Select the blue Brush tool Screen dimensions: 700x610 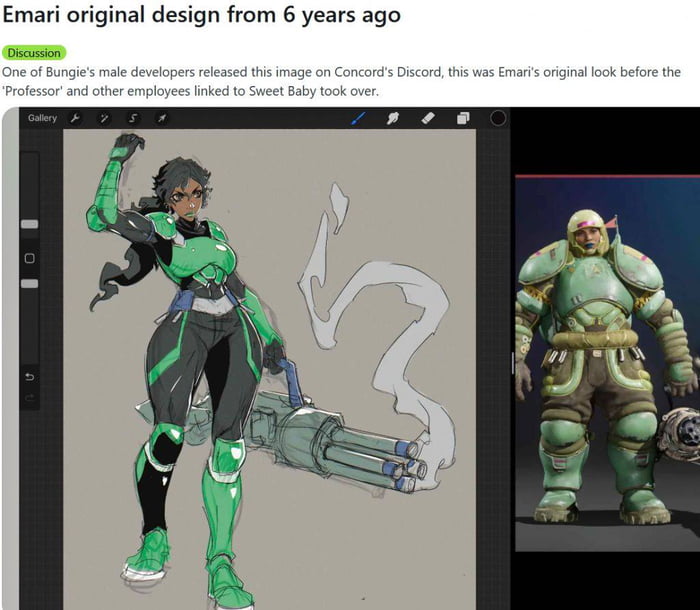(359, 118)
